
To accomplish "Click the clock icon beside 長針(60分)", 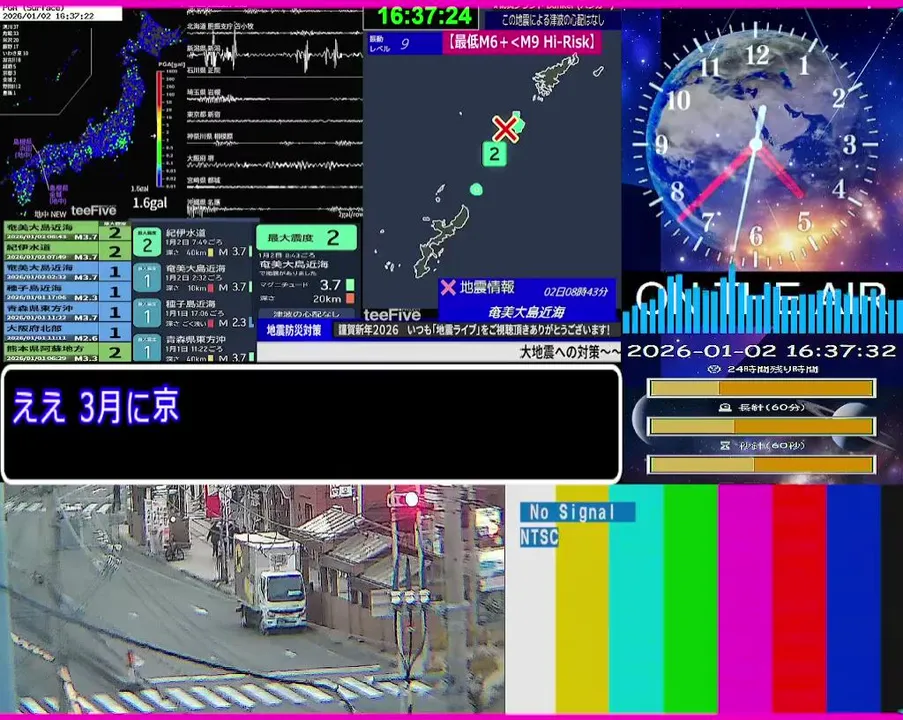I will tap(724, 407).
